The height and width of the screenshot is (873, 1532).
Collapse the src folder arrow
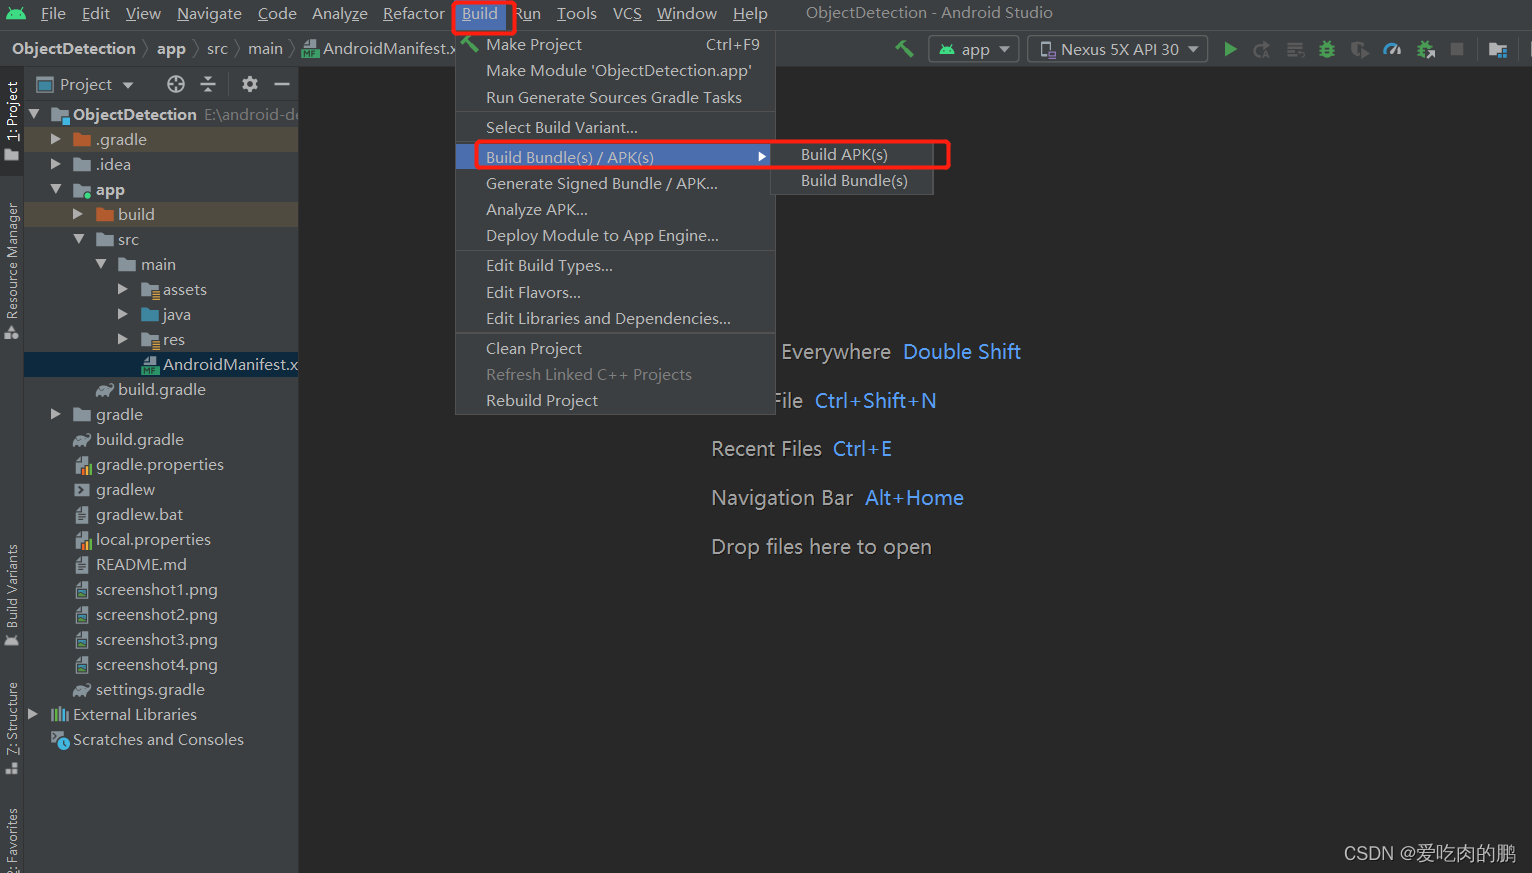(x=78, y=239)
